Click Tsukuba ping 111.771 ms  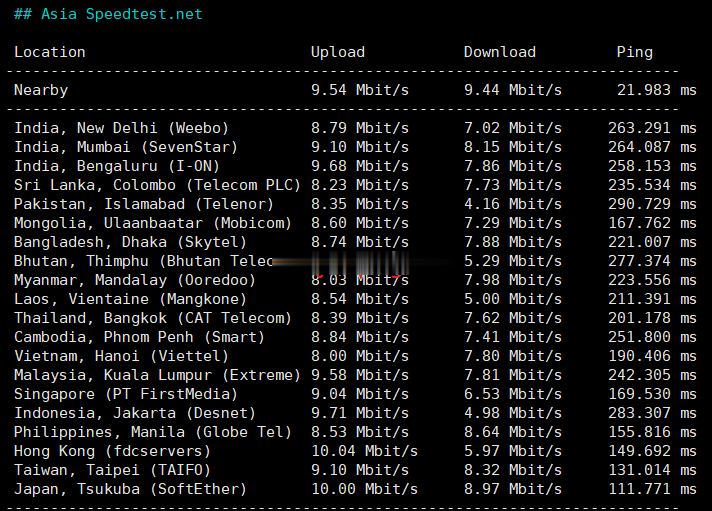652,490
